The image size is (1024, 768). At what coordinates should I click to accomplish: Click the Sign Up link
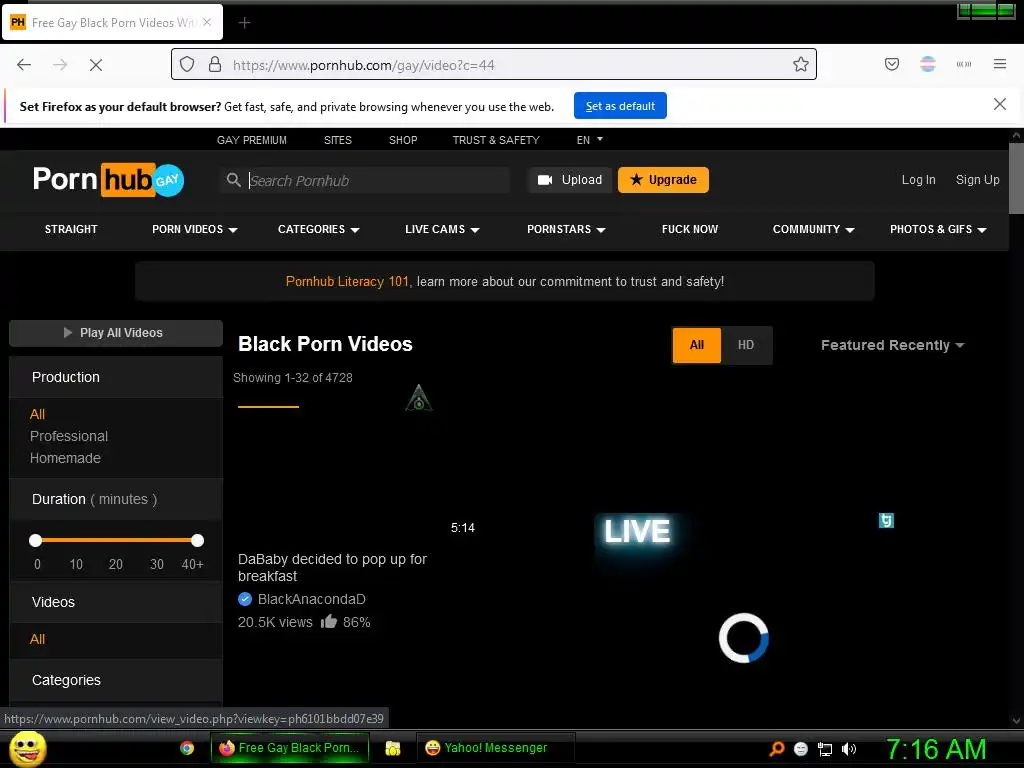tap(977, 180)
